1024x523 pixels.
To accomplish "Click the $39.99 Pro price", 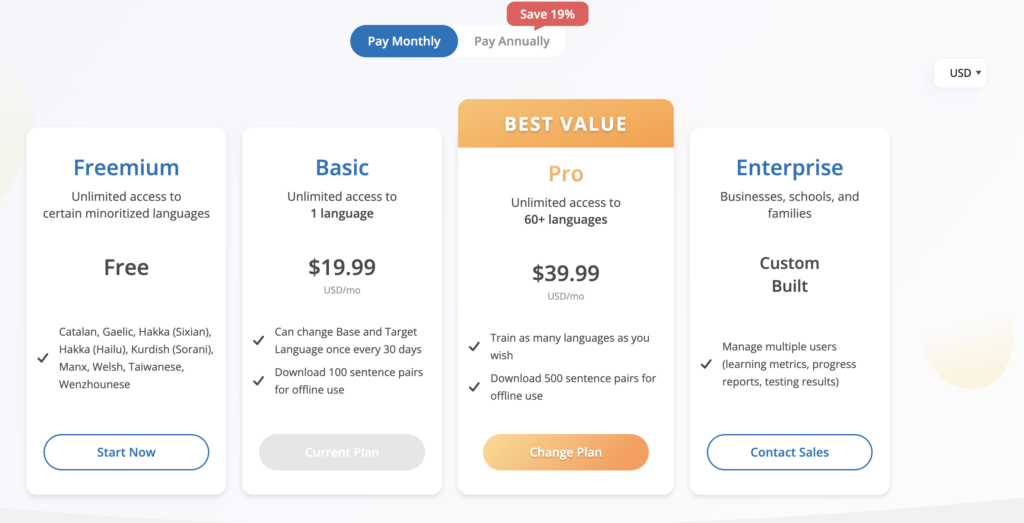I will [565, 273].
